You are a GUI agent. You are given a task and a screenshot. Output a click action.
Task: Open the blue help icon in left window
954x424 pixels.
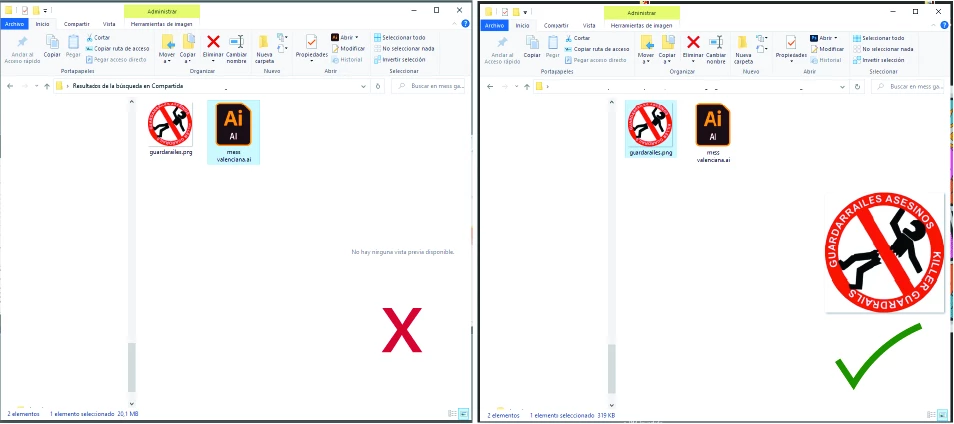465,24
